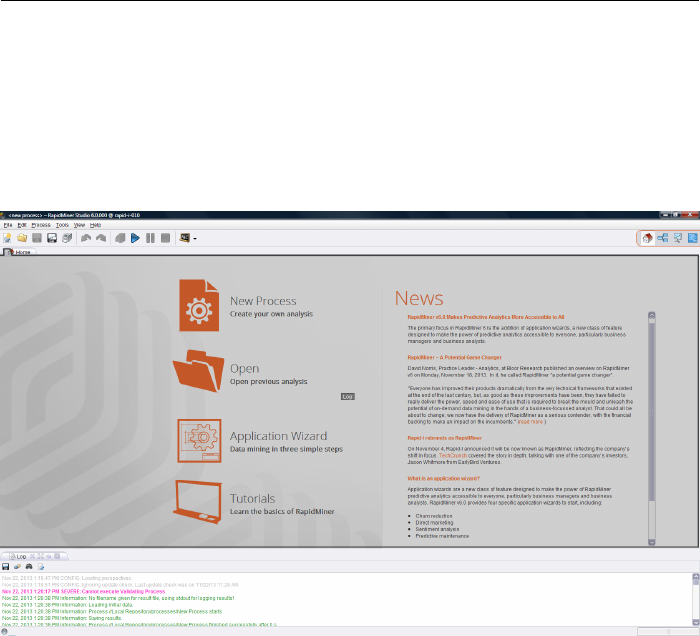700x636 pixels.
Task: Select log line 'Saving results.'
Action: [x=62, y=619]
